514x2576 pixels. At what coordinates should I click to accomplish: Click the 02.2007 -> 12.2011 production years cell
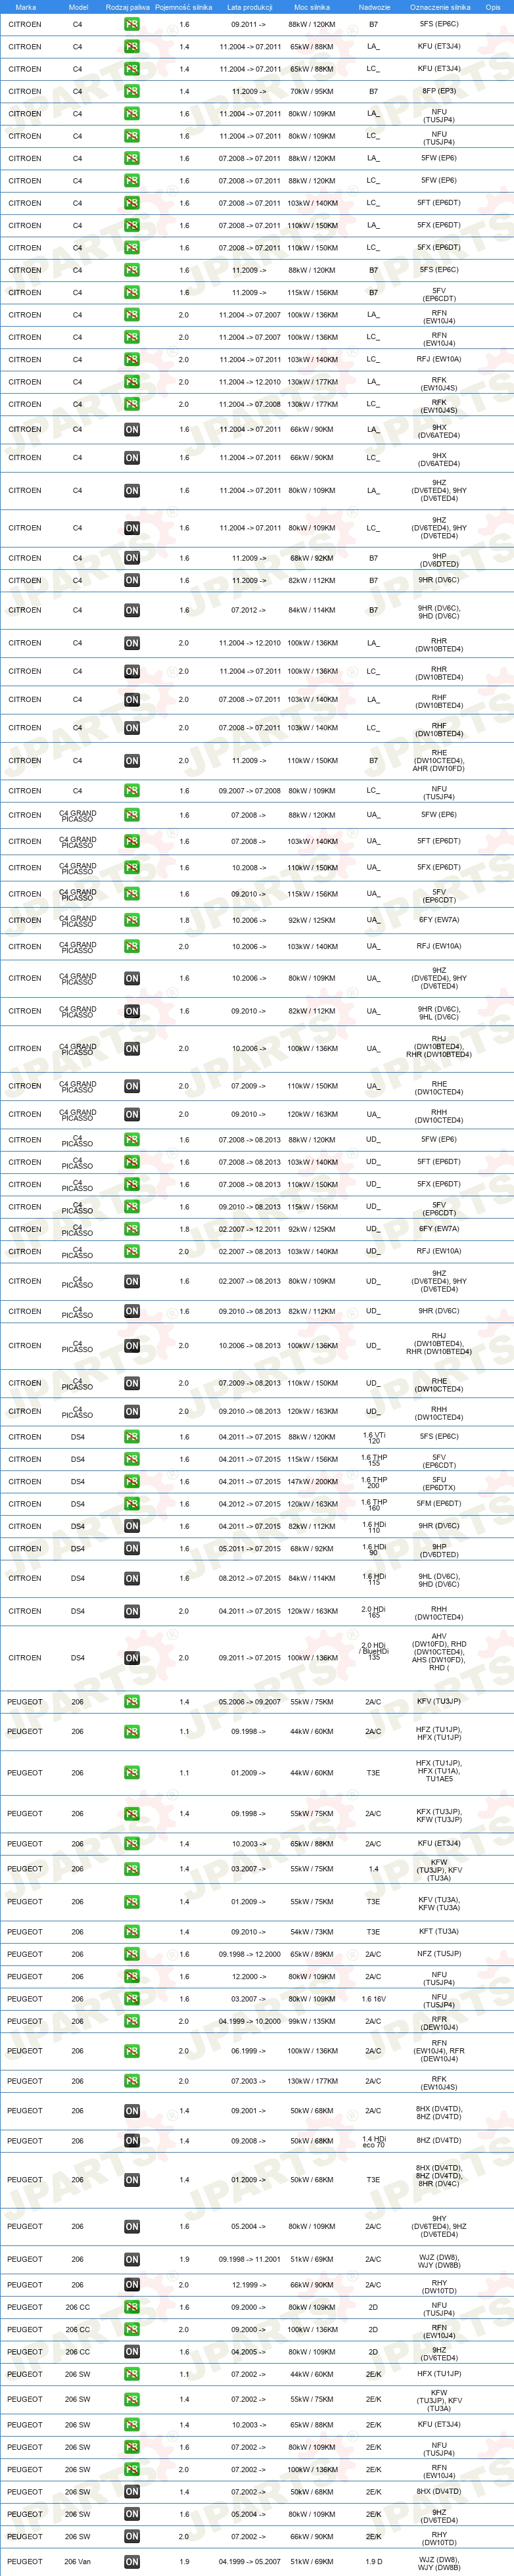pos(249,1229)
